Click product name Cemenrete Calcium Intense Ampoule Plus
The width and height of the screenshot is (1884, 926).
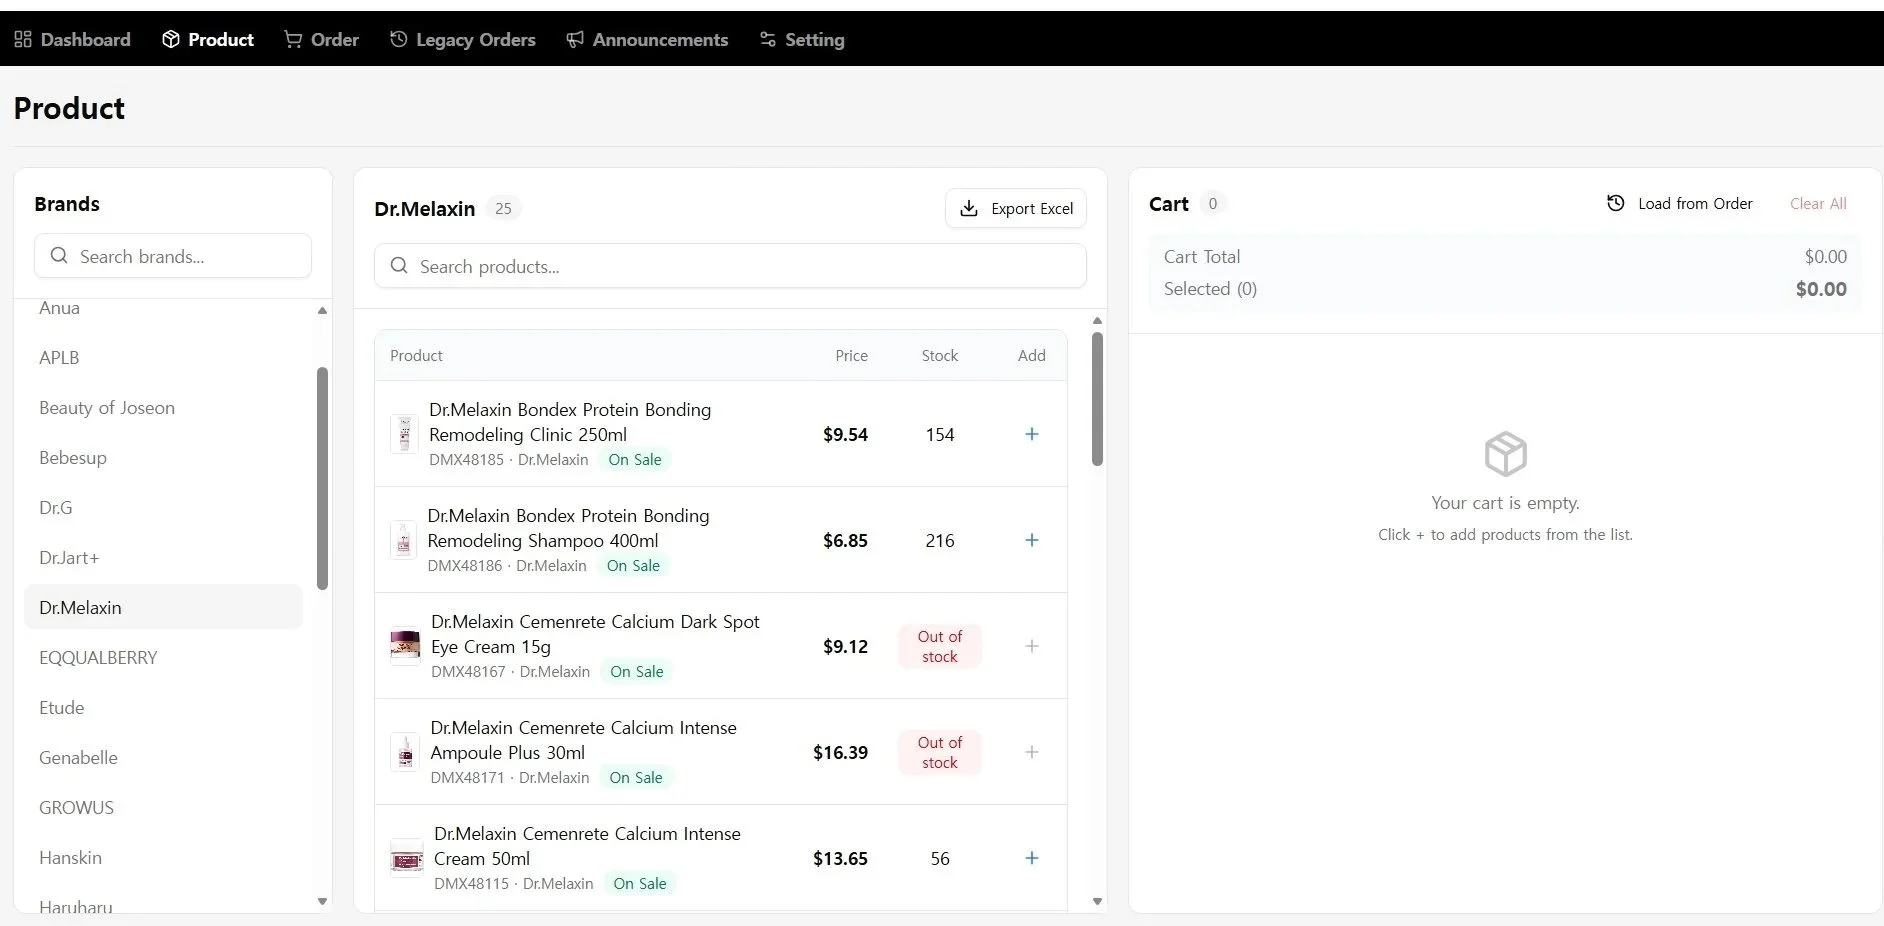click(584, 740)
